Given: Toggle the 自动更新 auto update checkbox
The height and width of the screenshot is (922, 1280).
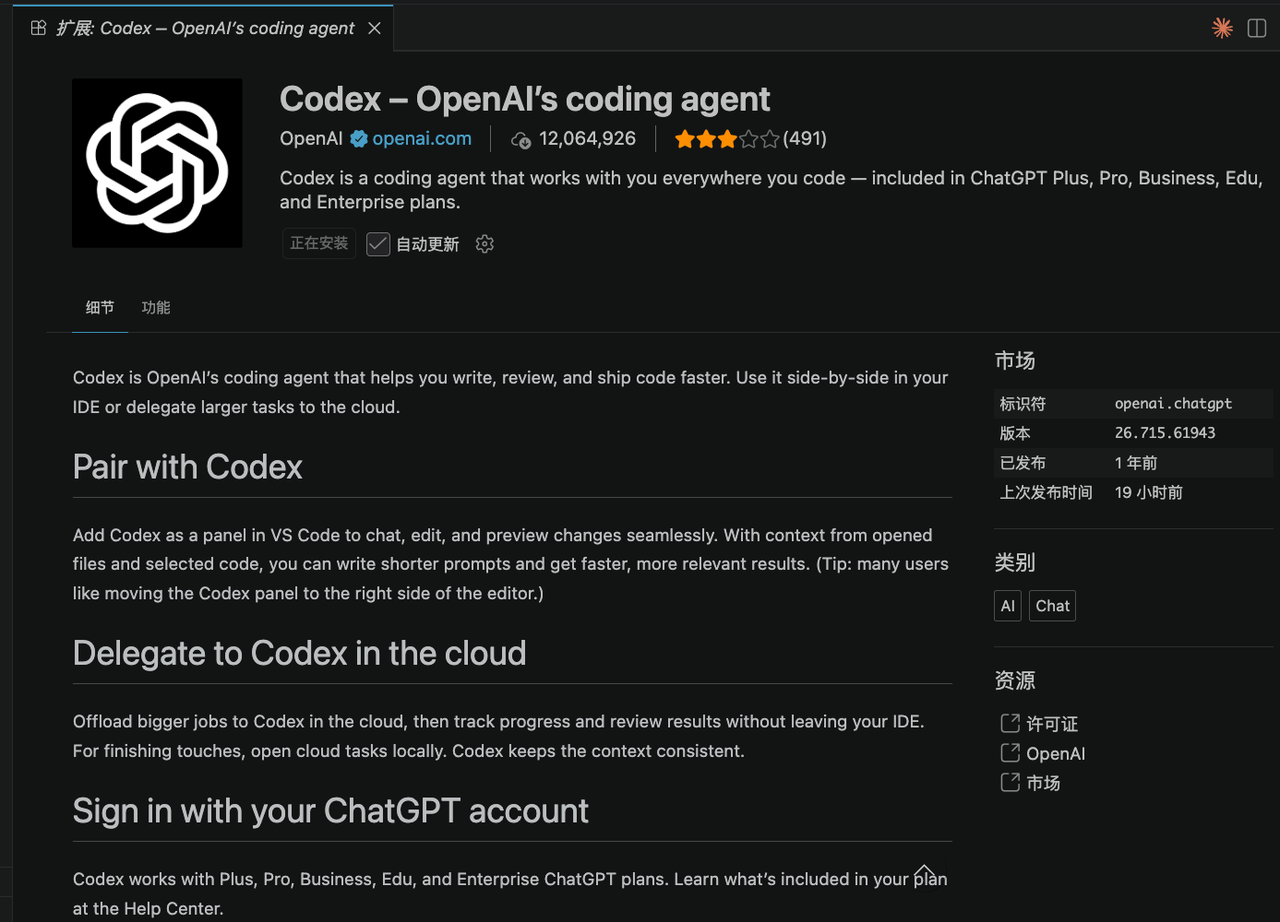Looking at the screenshot, I should click(378, 244).
